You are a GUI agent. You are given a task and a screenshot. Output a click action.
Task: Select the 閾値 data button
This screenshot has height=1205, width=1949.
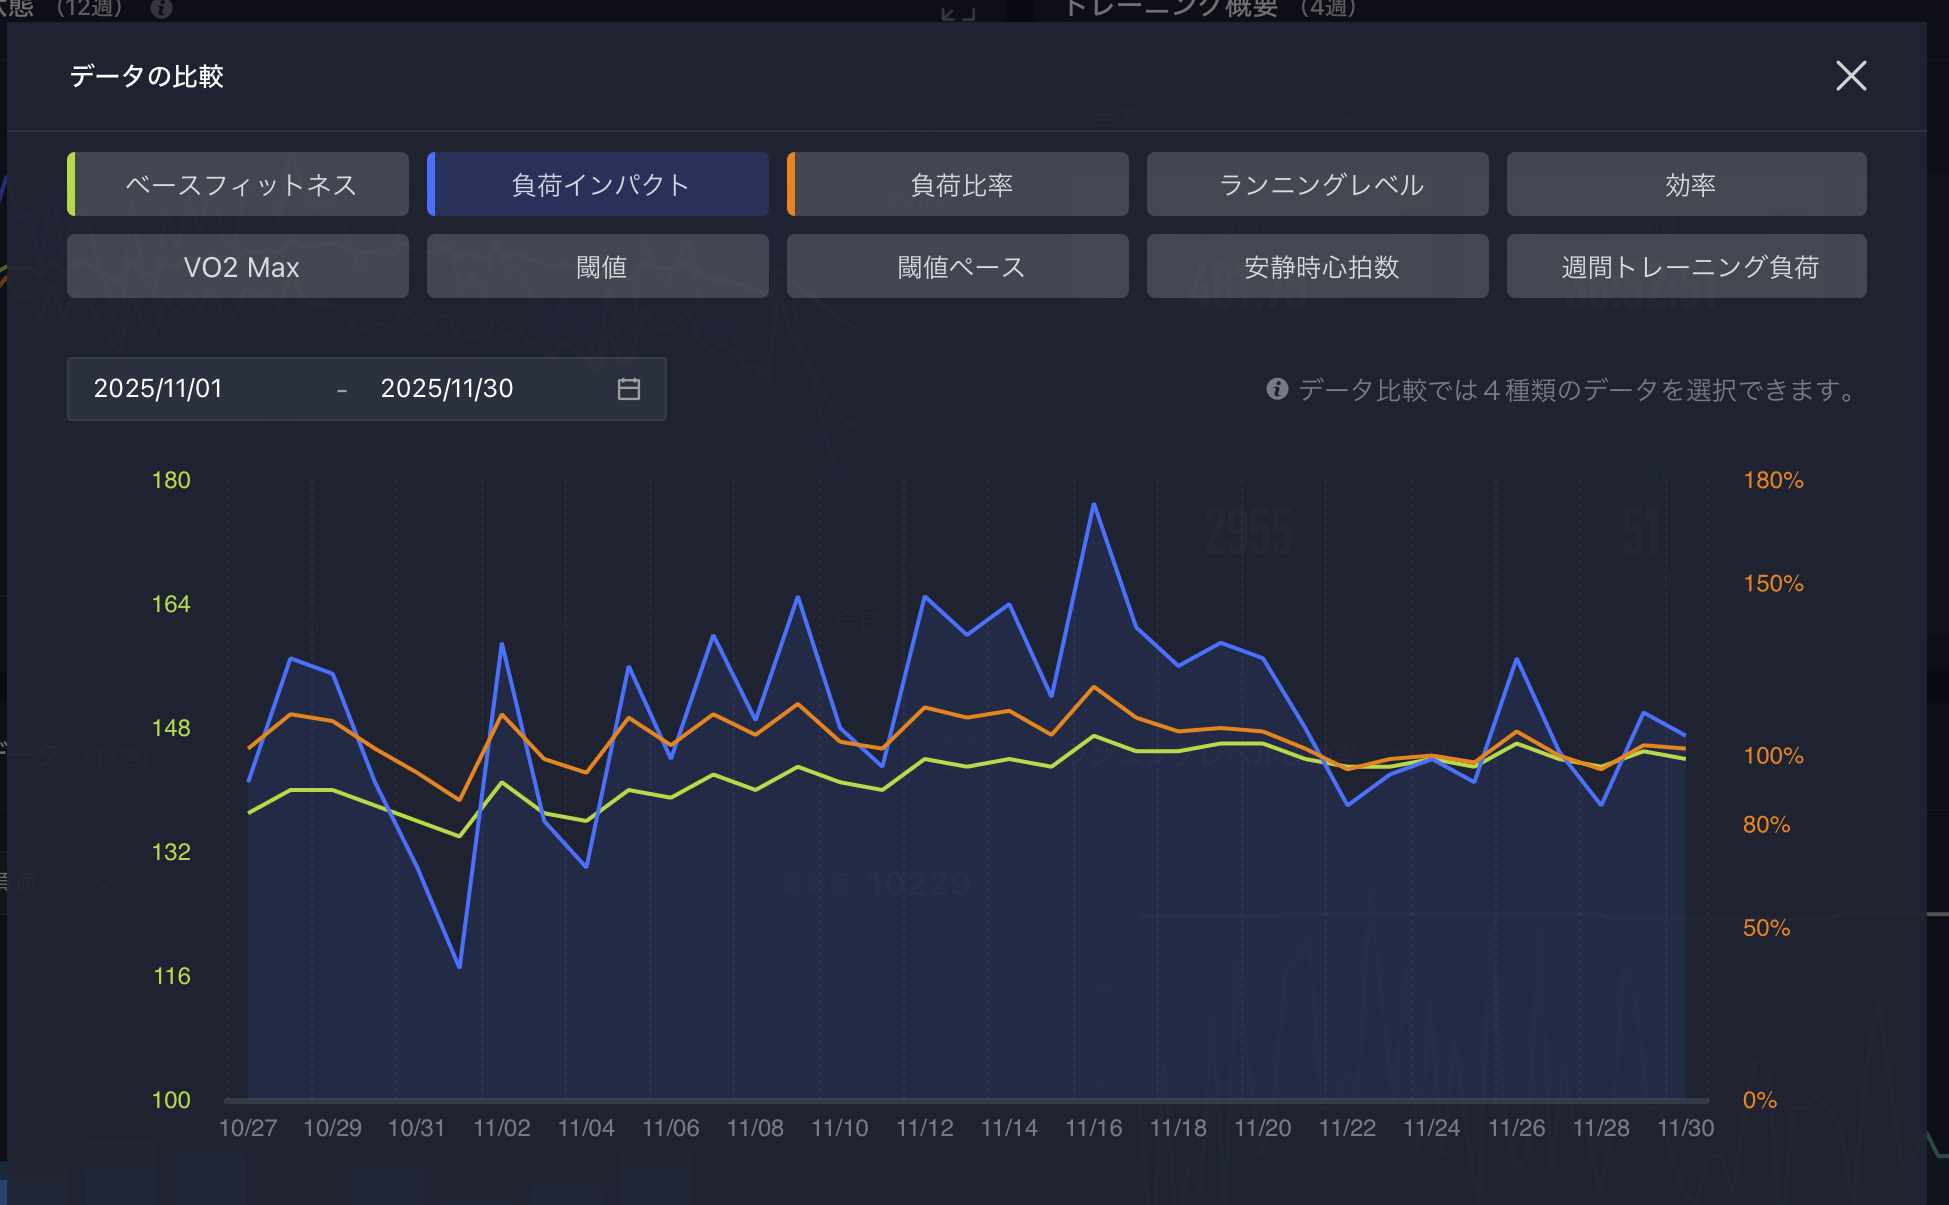tap(598, 267)
